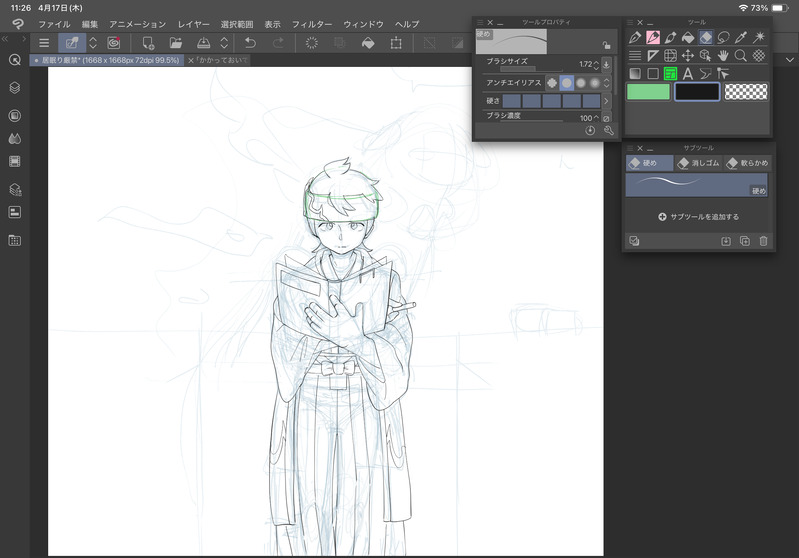
Task: Select the Balloon tool icon
Action: [x=706, y=74]
